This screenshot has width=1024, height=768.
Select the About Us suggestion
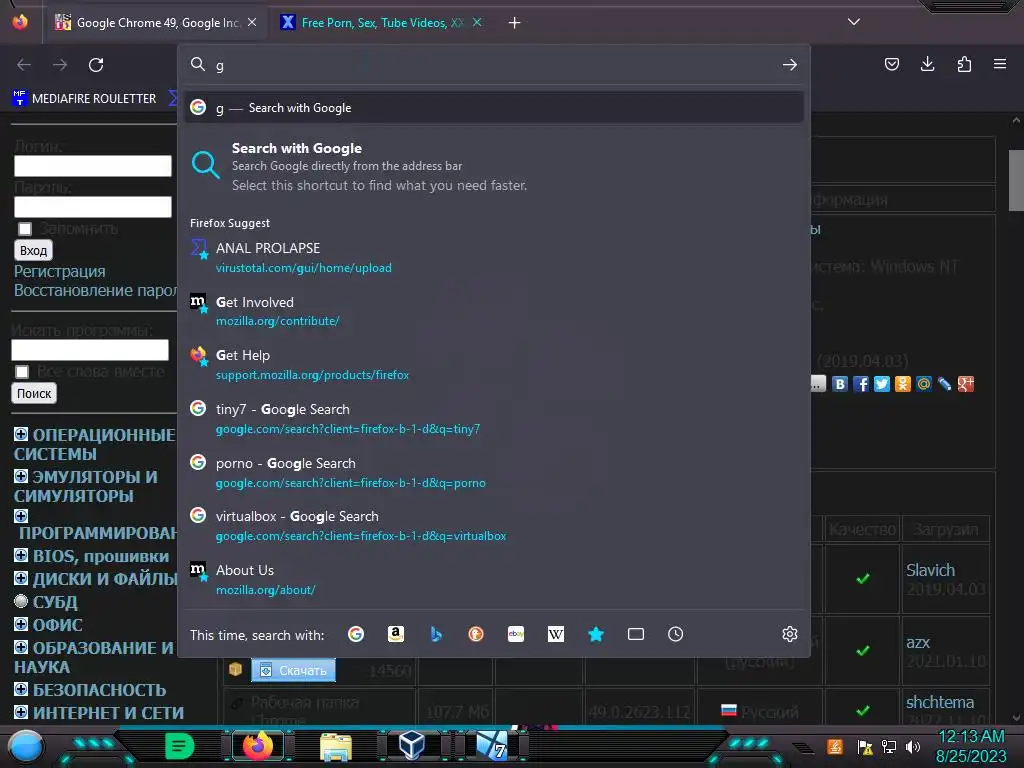[x=494, y=579]
